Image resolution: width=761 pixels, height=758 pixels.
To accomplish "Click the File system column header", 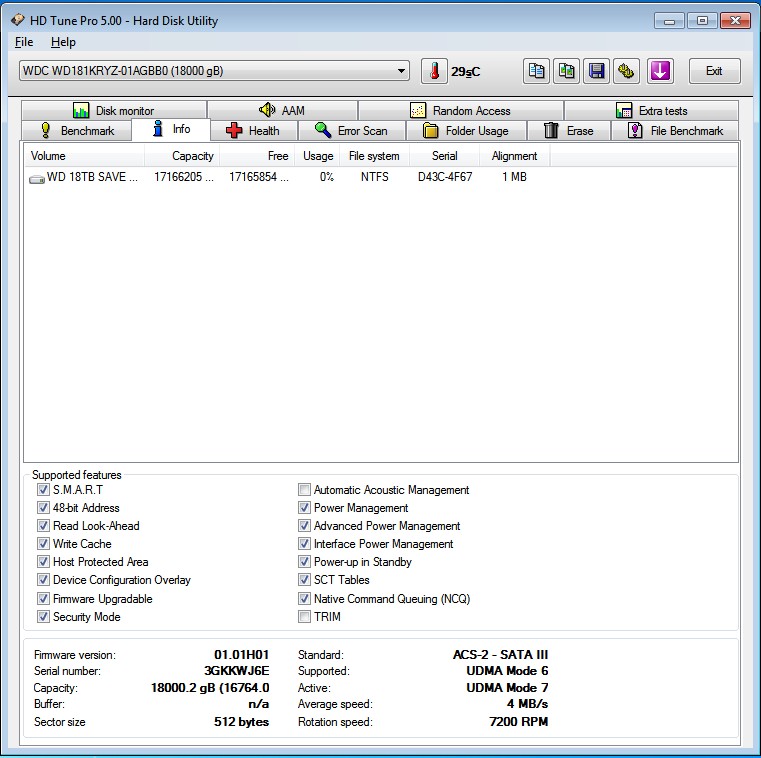I will click(374, 156).
